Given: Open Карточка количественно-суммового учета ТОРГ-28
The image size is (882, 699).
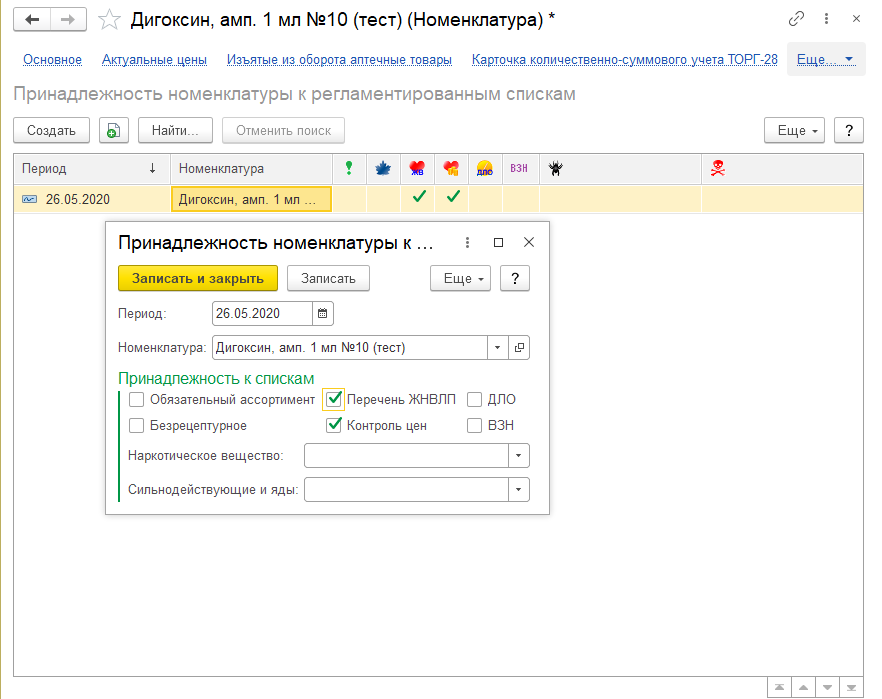Looking at the screenshot, I should click(624, 60).
